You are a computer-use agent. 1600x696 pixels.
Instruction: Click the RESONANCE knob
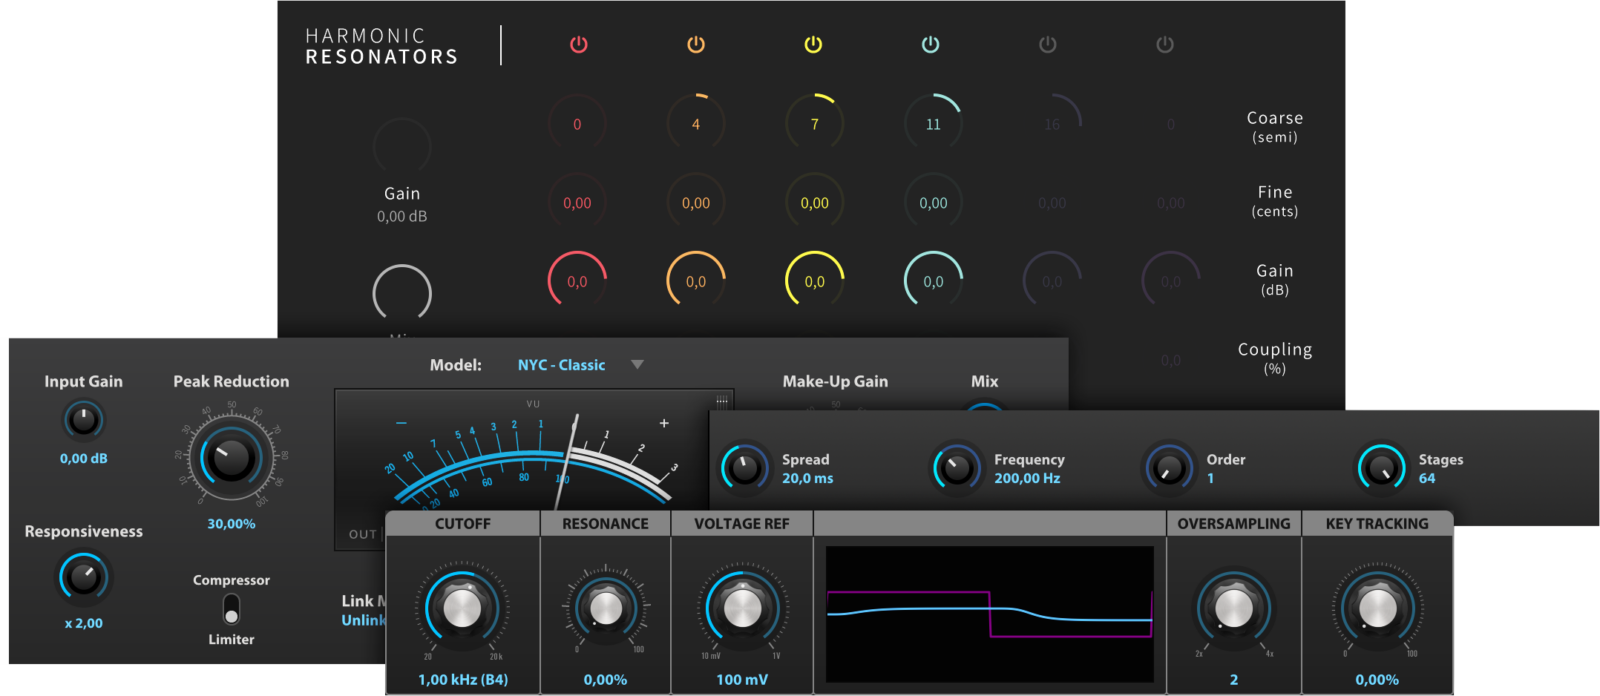tap(605, 607)
